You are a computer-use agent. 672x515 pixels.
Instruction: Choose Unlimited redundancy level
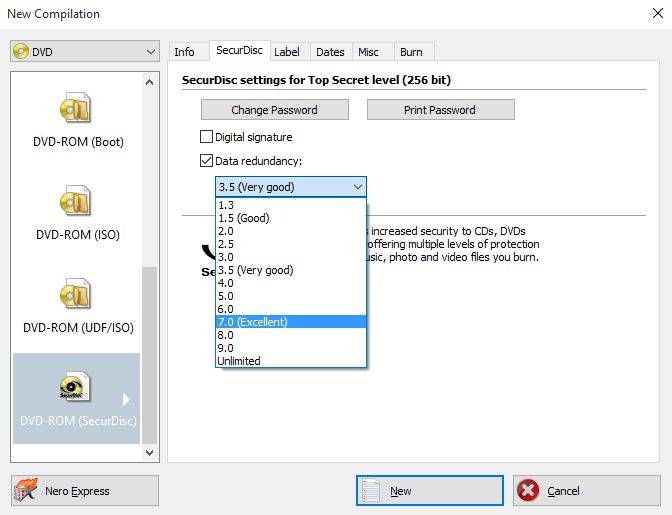291,361
